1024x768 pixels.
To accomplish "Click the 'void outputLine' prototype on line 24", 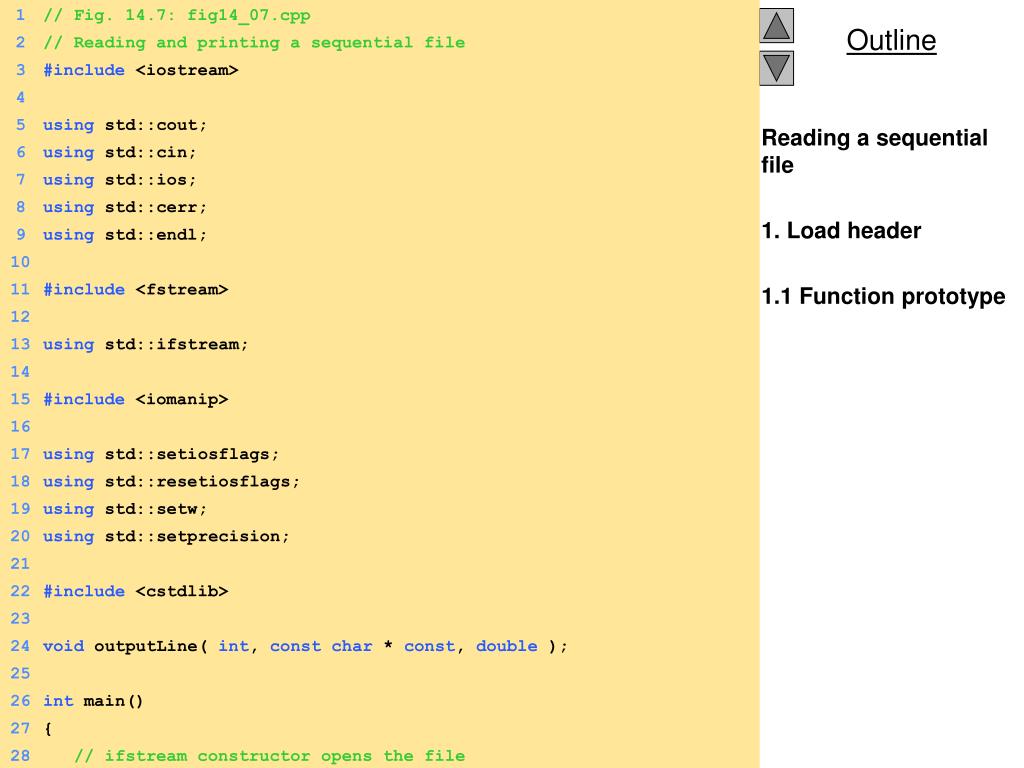I will click(305, 646).
